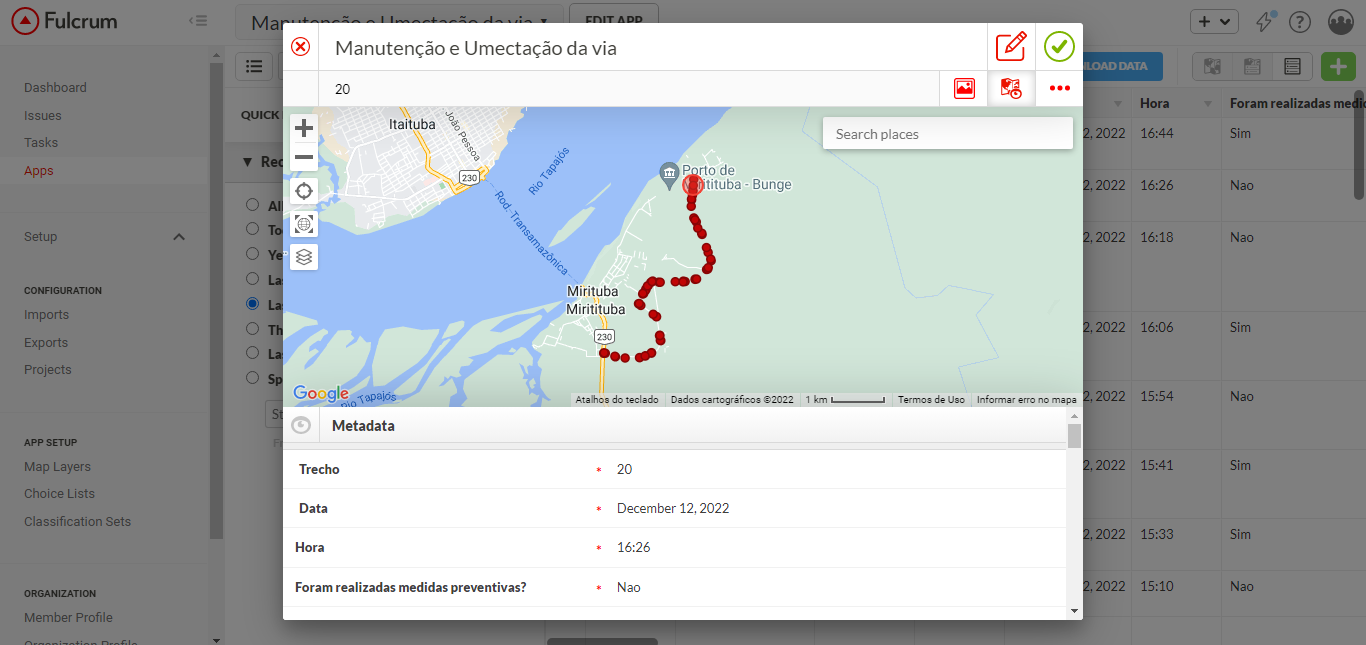Click the currently selected blue radio button
The height and width of the screenshot is (645, 1366).
click(252, 304)
